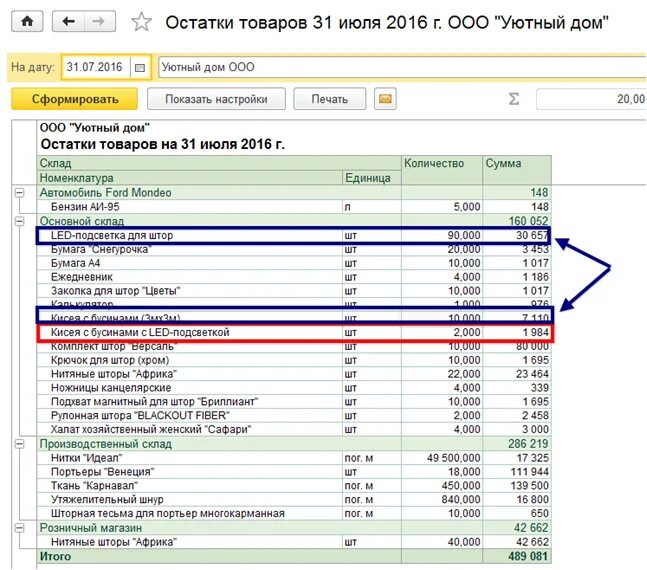This screenshot has height=570, width=647.
Task: Open the calendar date picker
Action: (140, 67)
